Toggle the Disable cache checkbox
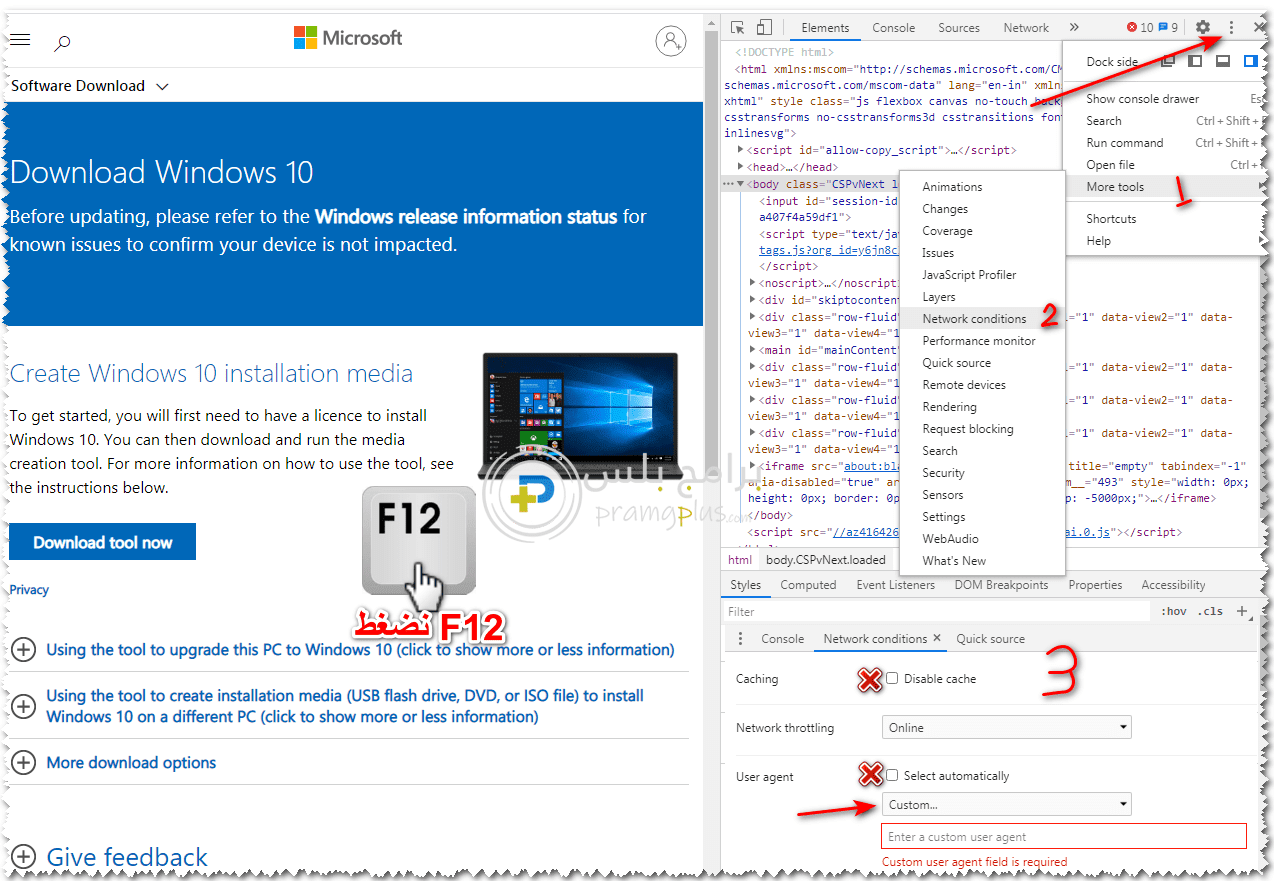 (x=892, y=678)
